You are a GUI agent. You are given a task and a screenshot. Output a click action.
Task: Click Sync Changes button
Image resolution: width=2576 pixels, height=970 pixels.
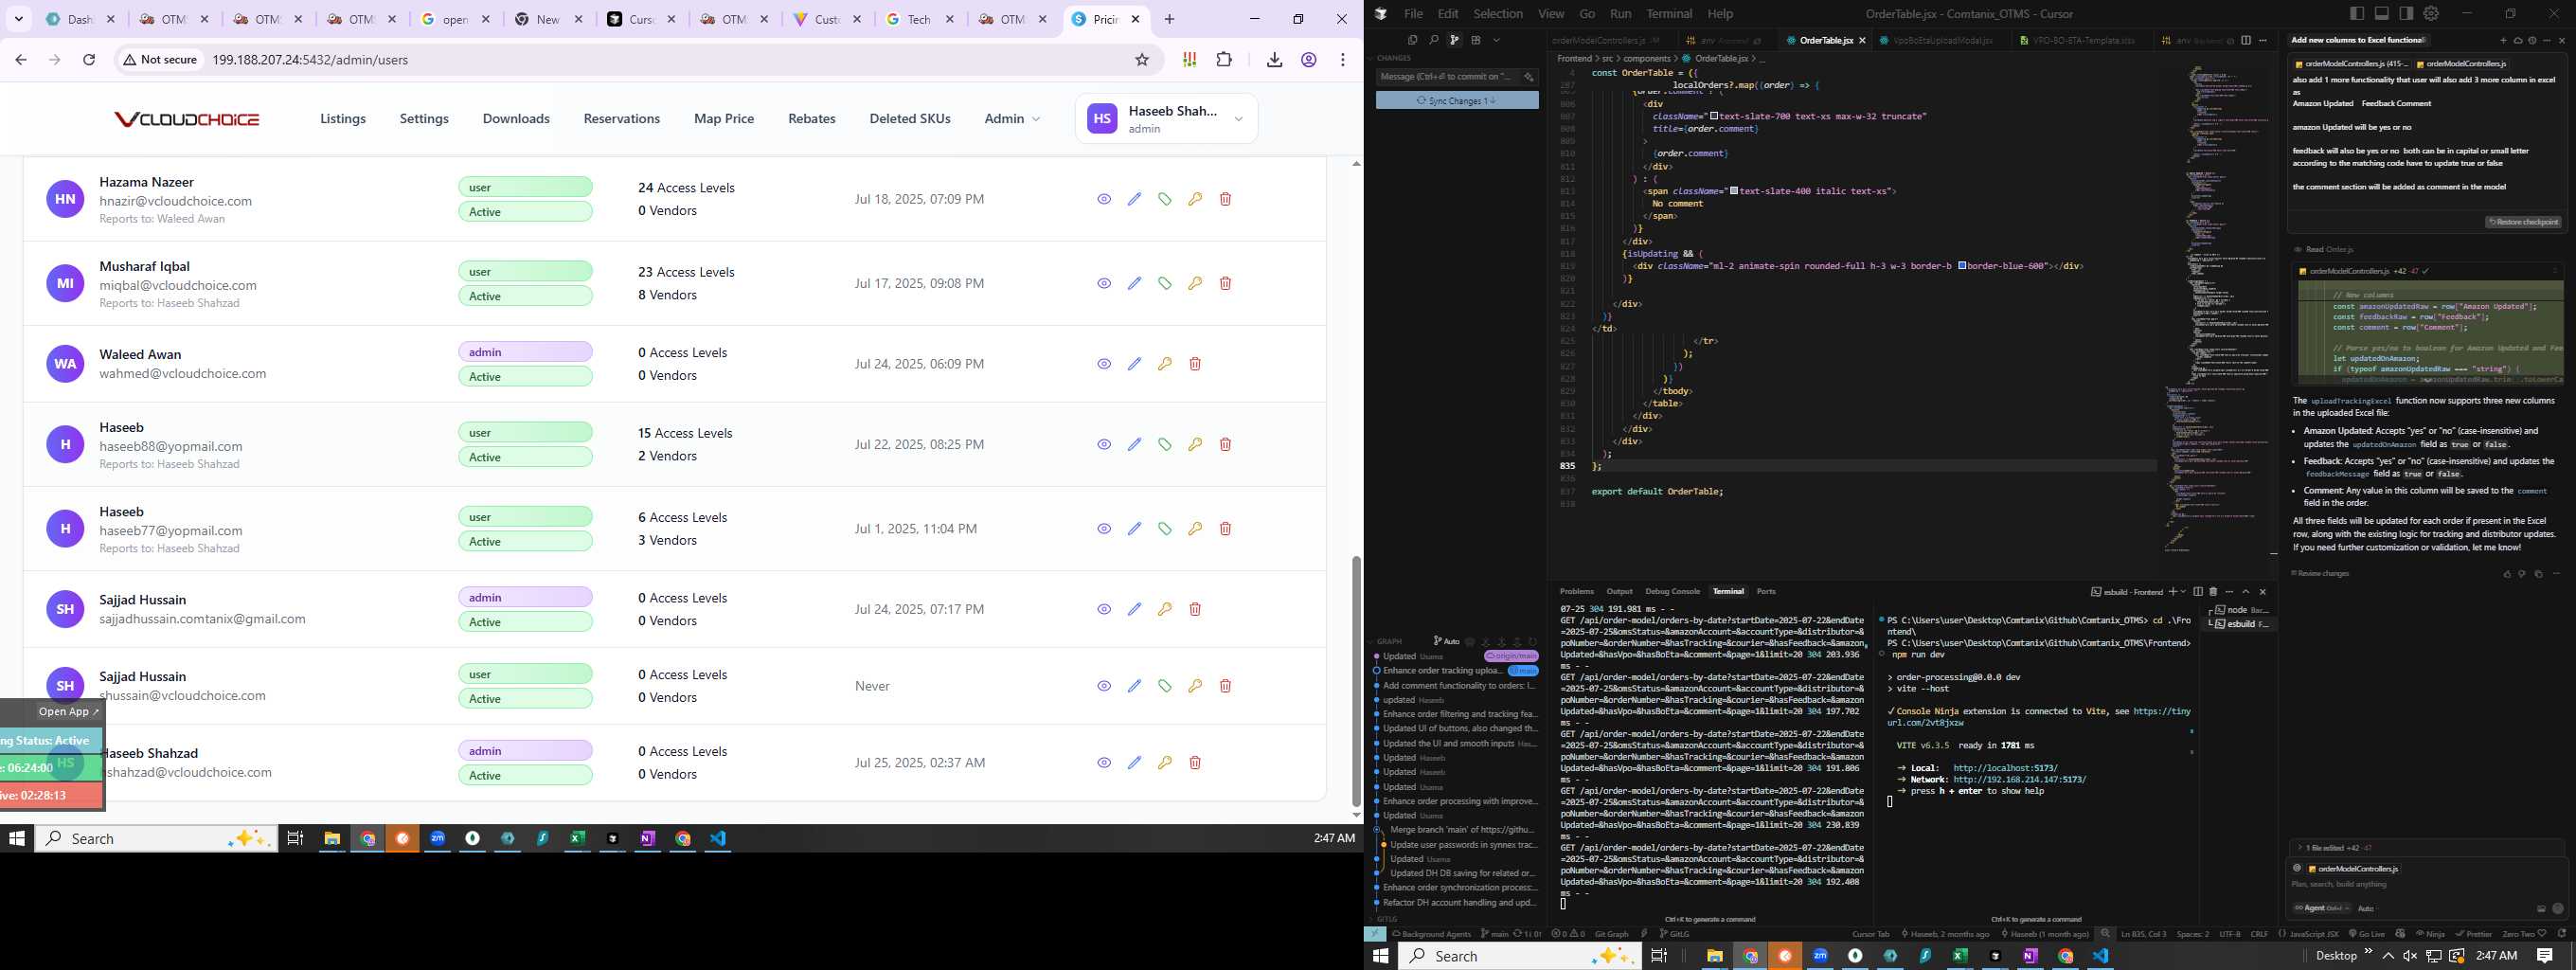1457,100
